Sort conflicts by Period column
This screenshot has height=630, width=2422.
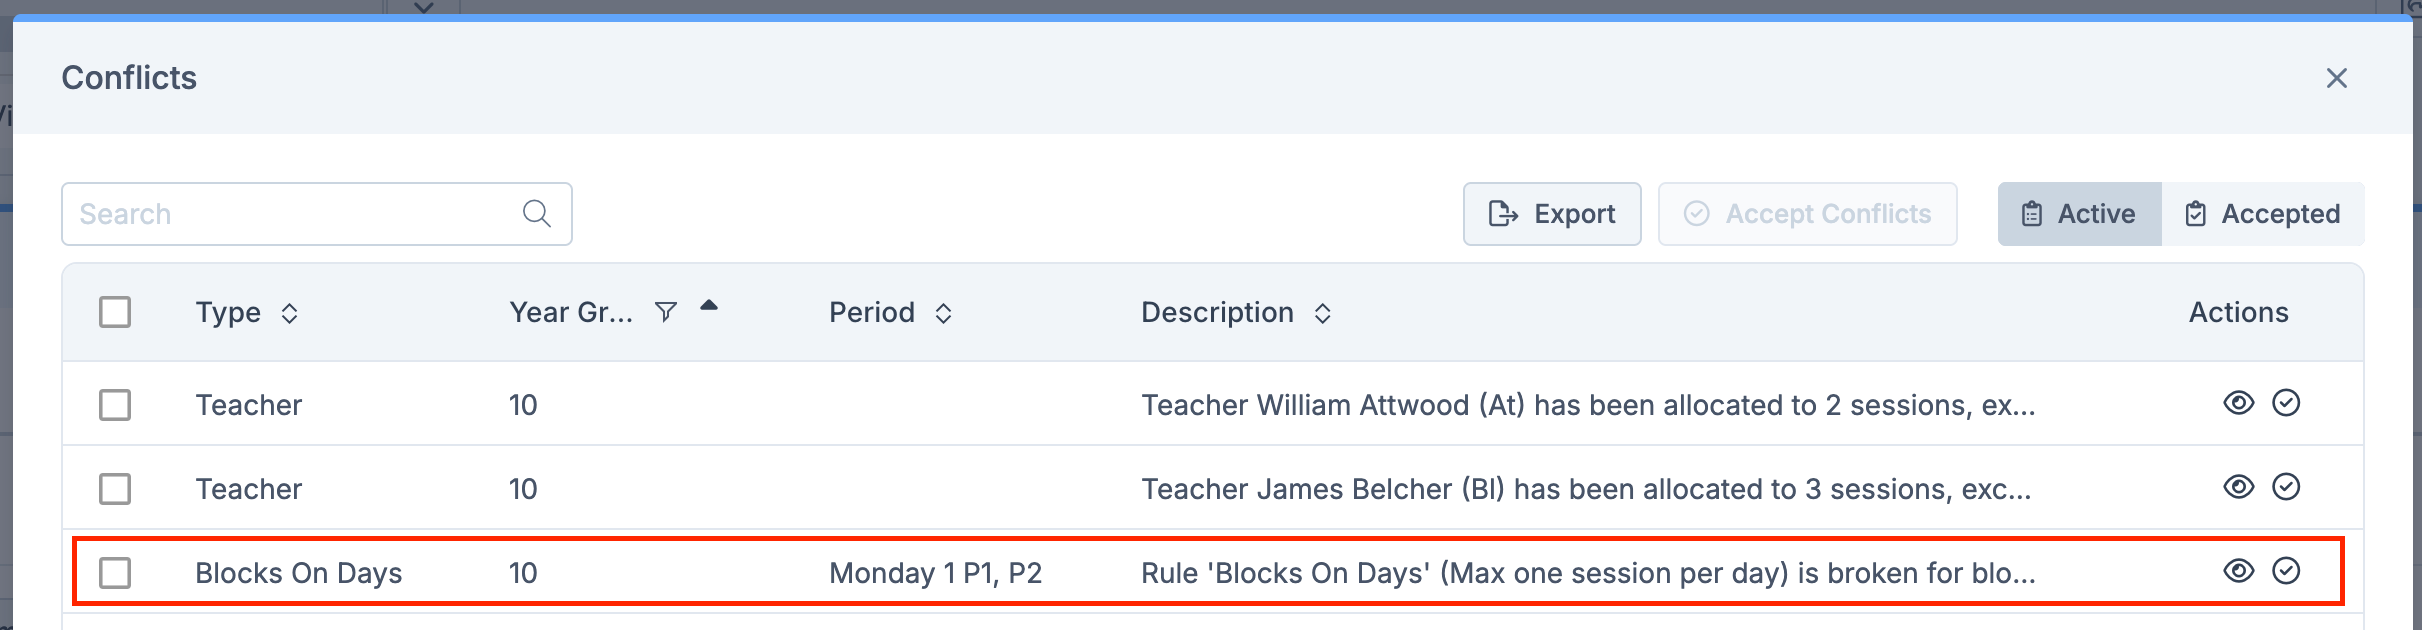click(943, 314)
